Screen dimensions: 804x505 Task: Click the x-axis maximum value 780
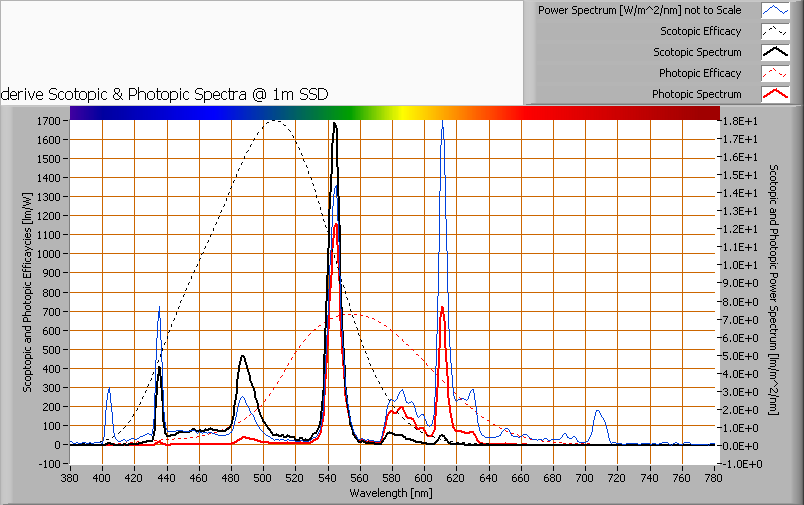click(x=714, y=479)
